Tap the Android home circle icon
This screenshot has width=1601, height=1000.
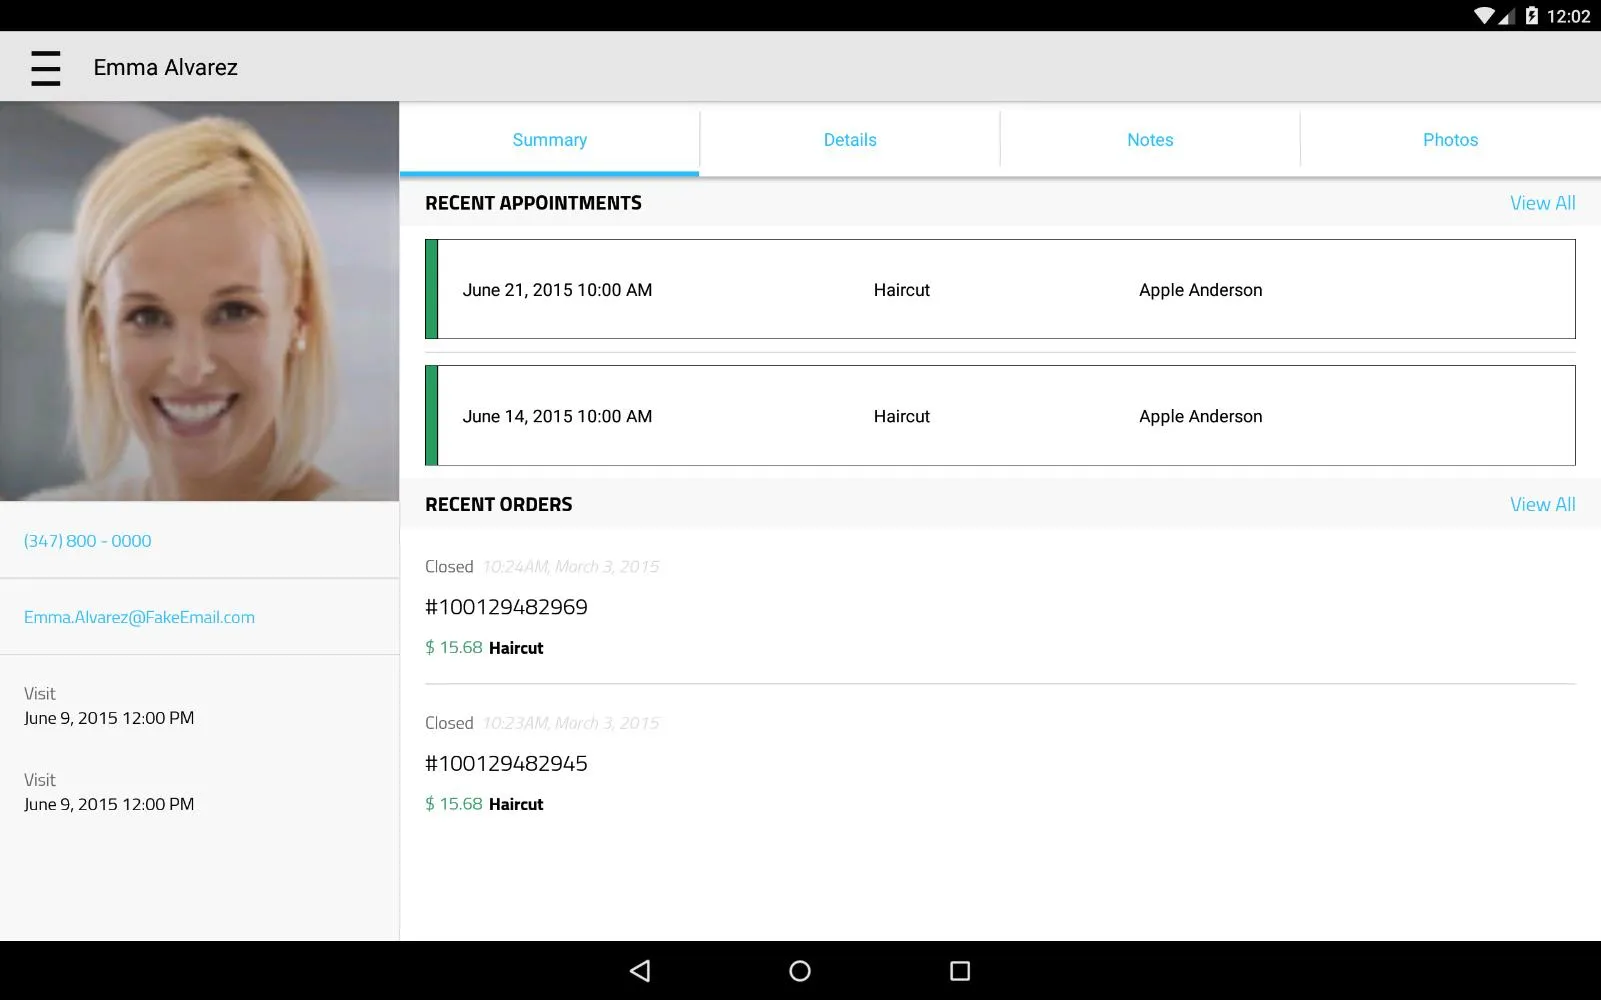[799, 970]
